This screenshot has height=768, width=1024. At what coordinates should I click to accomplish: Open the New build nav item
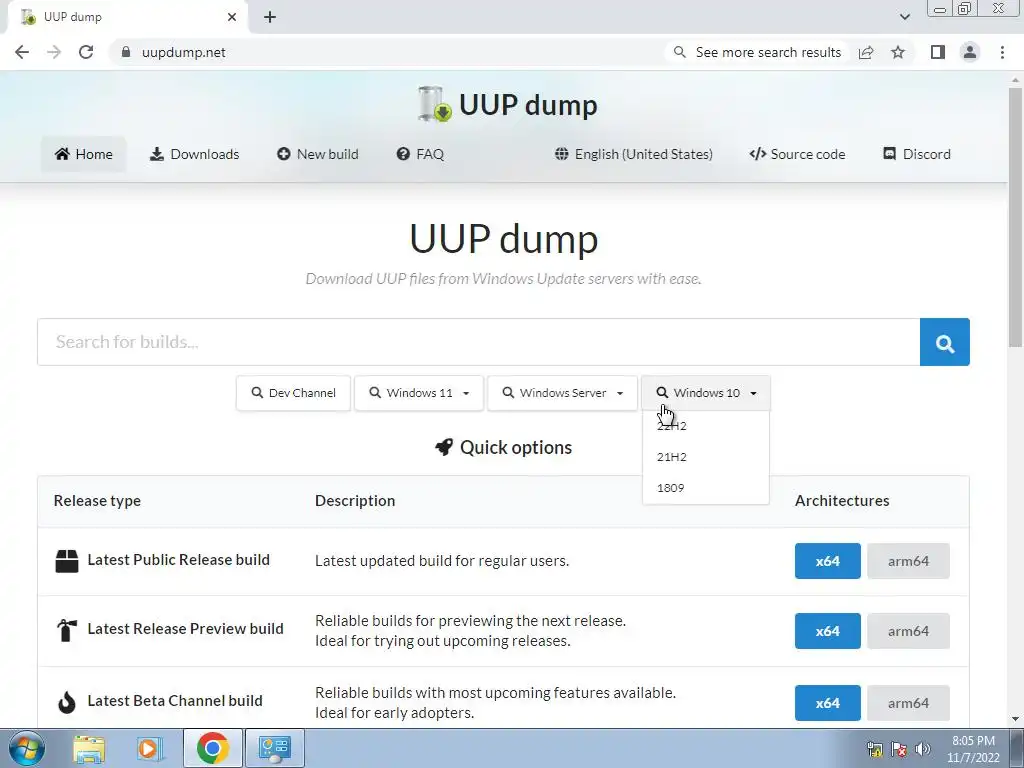(x=318, y=154)
